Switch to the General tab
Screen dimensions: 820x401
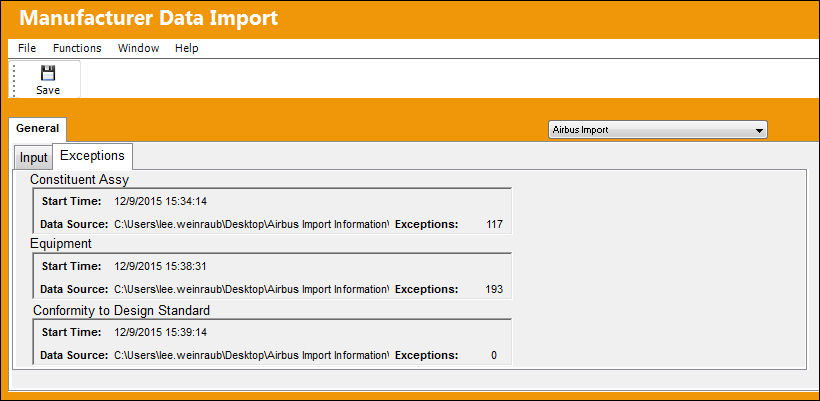(38, 129)
